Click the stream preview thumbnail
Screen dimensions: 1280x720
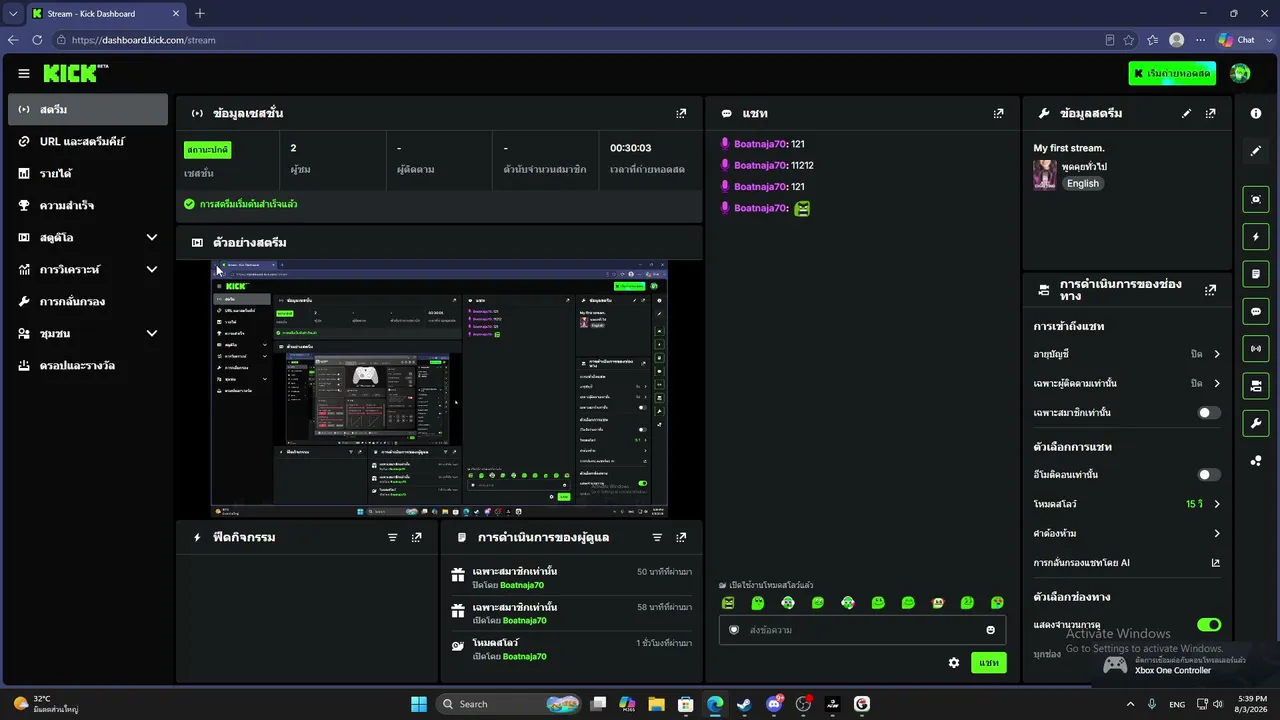[x=439, y=389]
